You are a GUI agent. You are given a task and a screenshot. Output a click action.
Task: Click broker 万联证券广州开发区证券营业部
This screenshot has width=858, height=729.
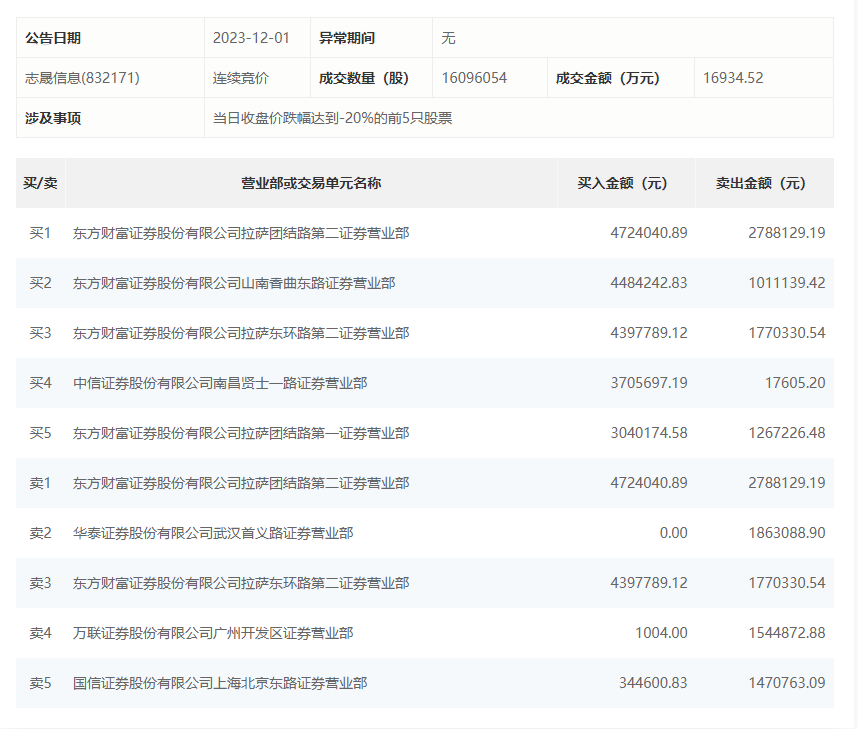(x=213, y=633)
